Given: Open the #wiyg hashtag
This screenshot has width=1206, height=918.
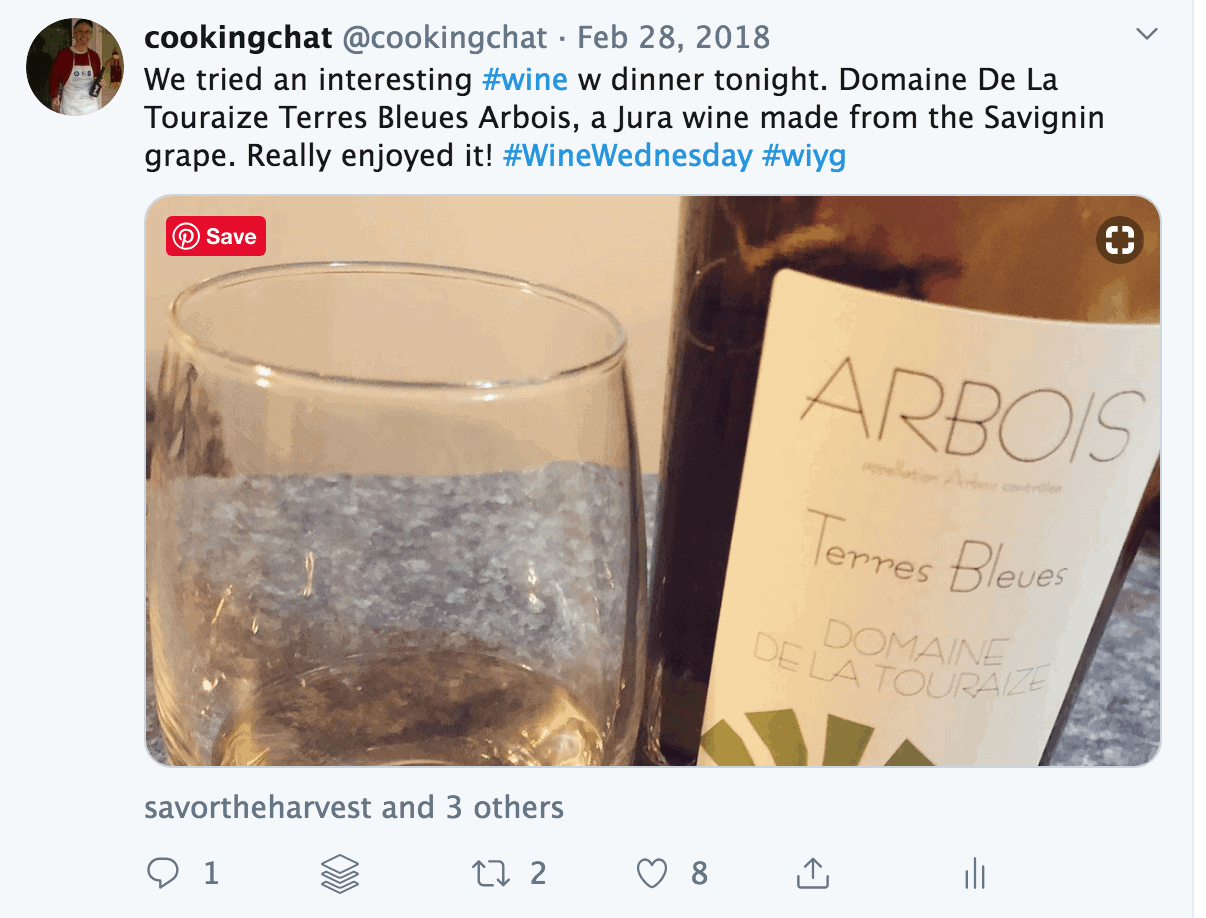Looking at the screenshot, I should pyautogui.click(x=803, y=157).
